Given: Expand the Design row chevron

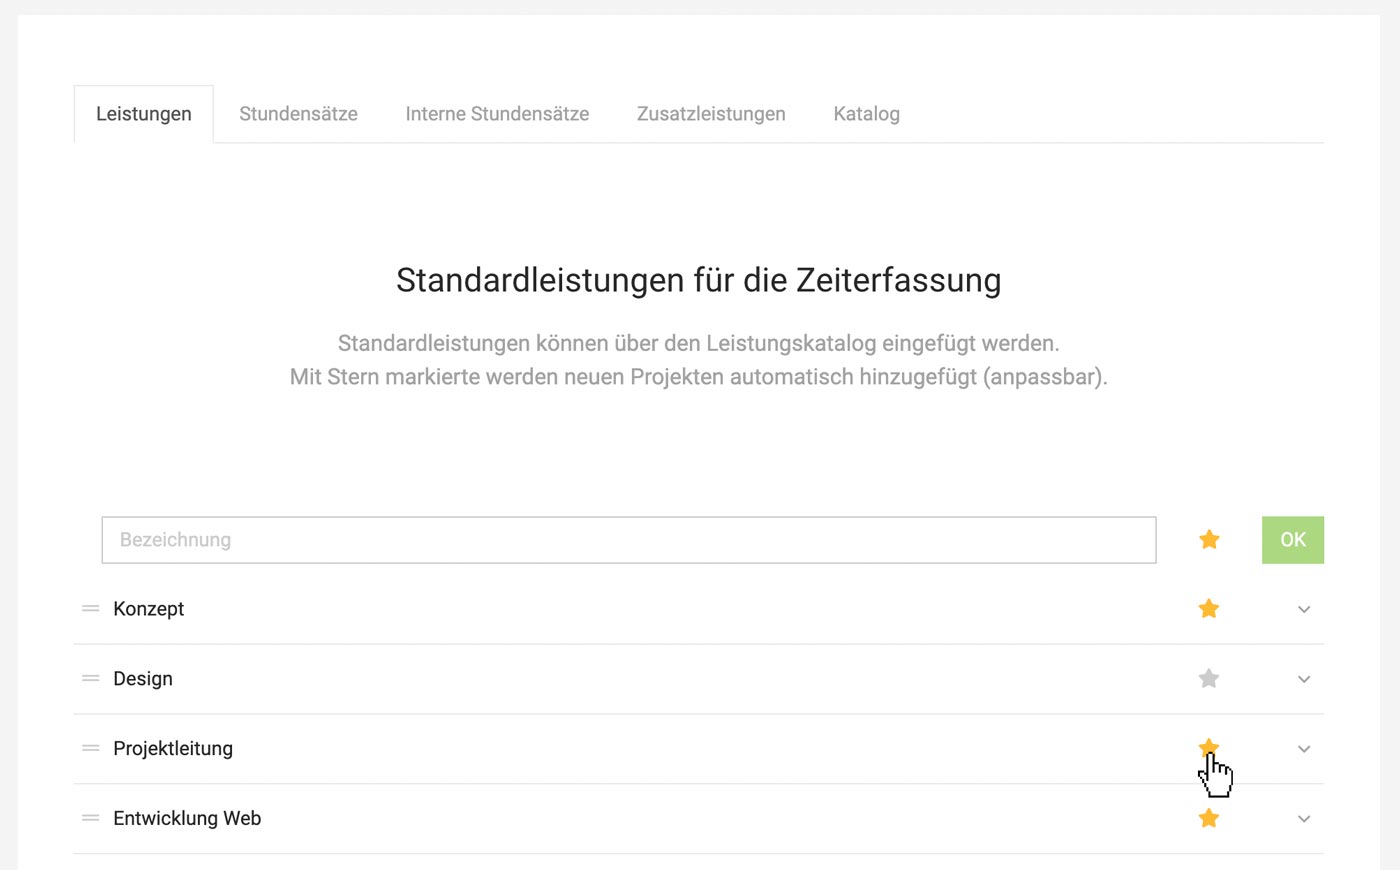Looking at the screenshot, I should click(x=1304, y=679).
